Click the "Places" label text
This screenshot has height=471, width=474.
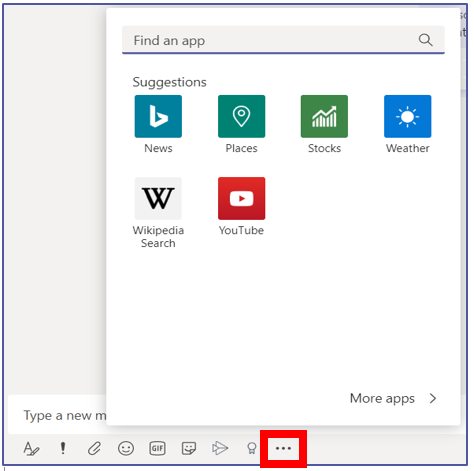(241, 148)
